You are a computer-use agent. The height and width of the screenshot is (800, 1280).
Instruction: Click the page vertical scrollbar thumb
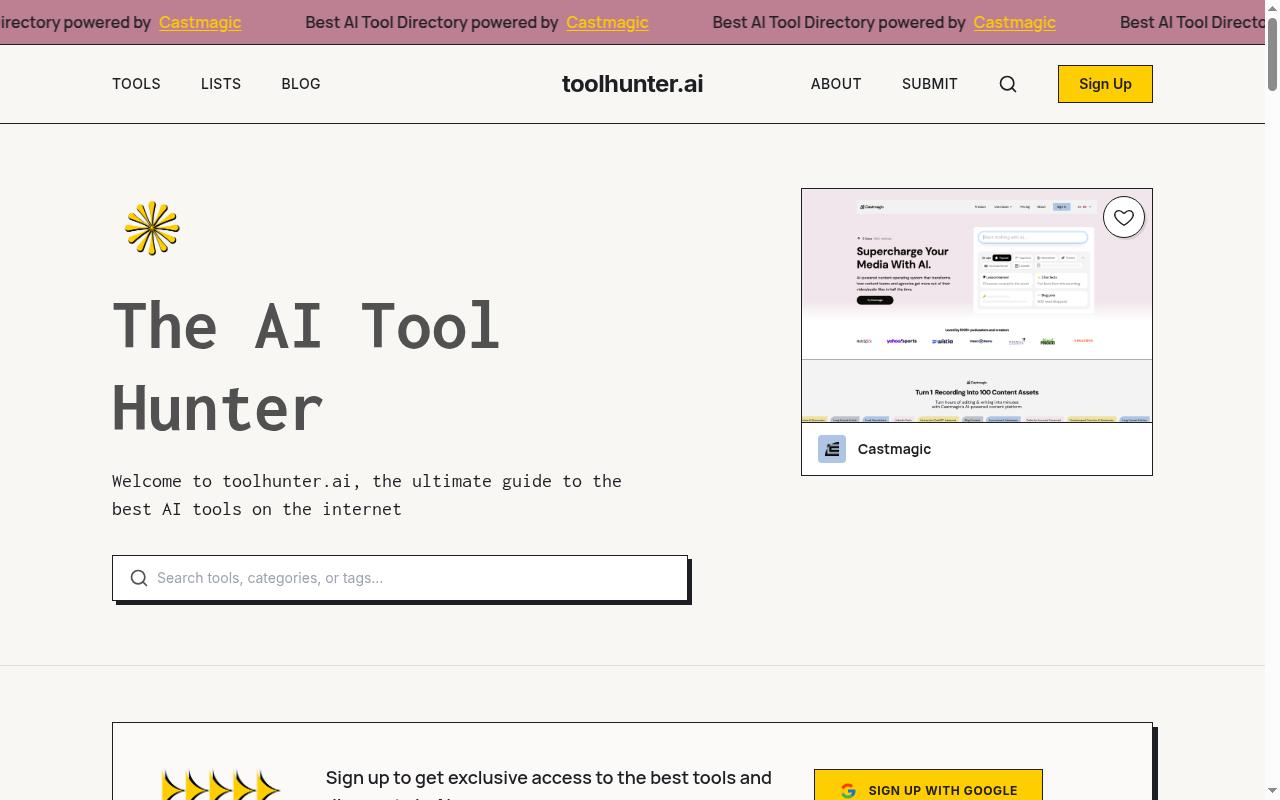click(1272, 55)
